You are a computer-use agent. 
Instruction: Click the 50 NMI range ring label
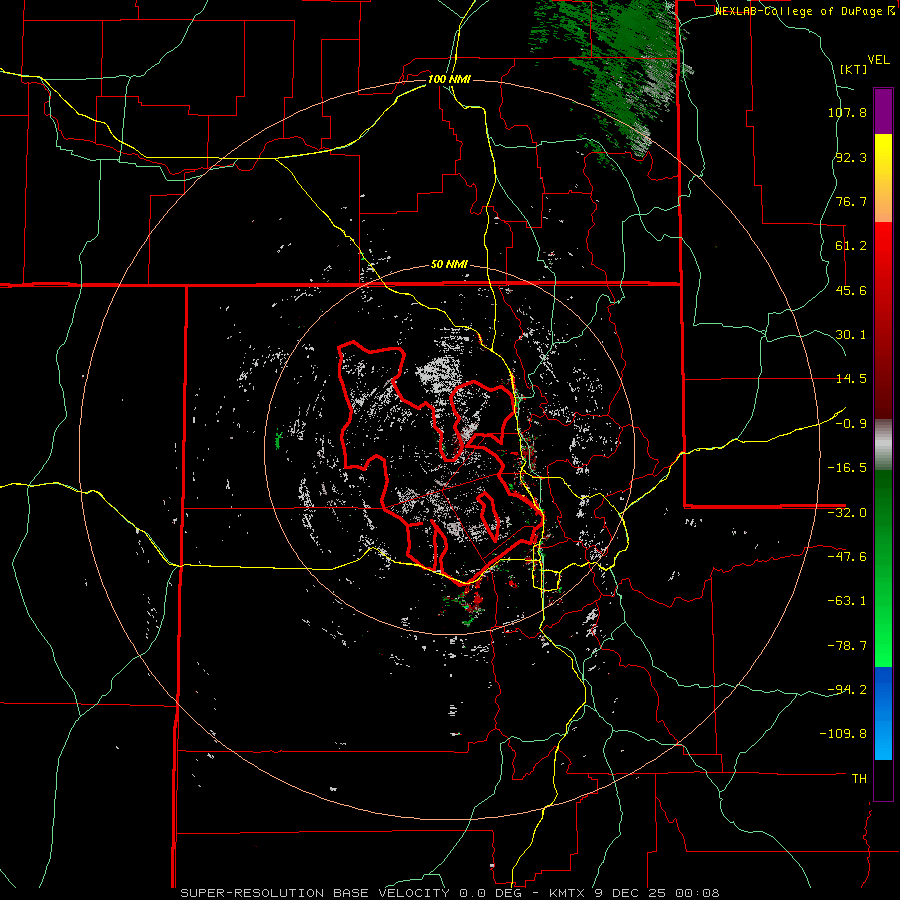(x=449, y=265)
